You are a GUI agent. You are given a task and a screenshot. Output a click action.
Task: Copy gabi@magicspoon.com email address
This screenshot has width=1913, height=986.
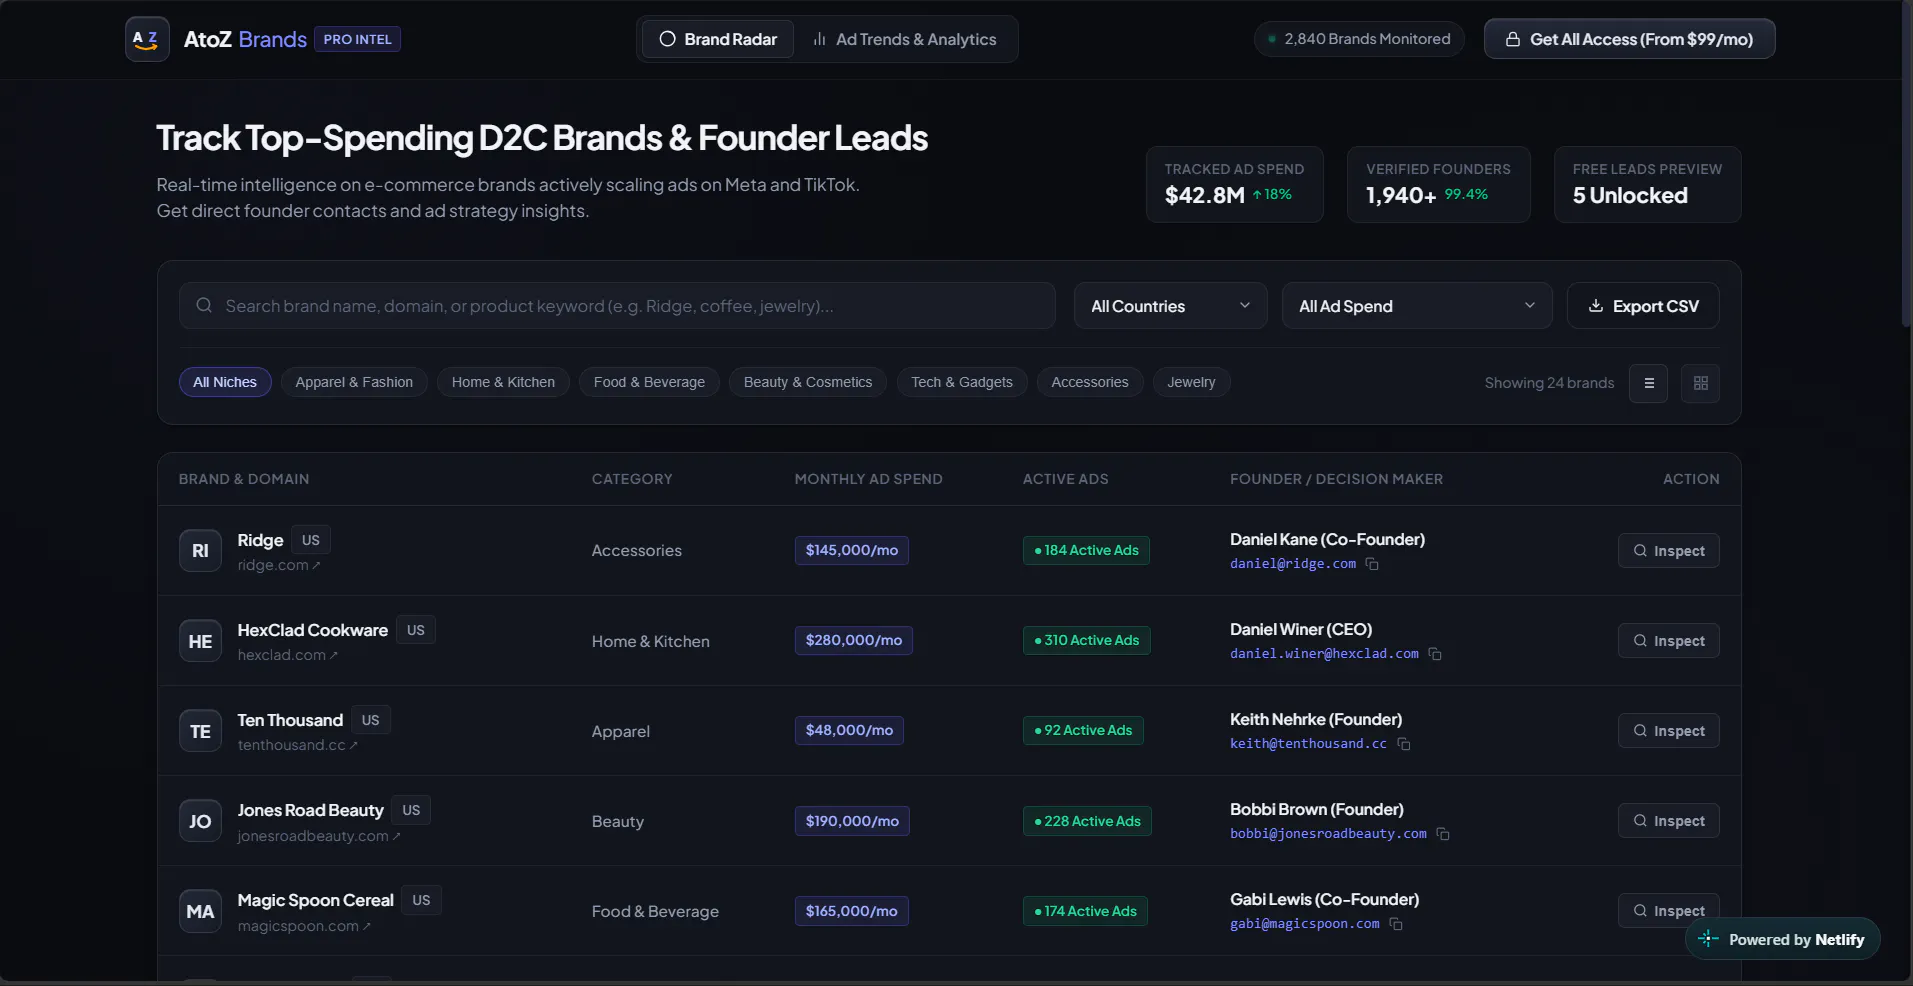1396,924
